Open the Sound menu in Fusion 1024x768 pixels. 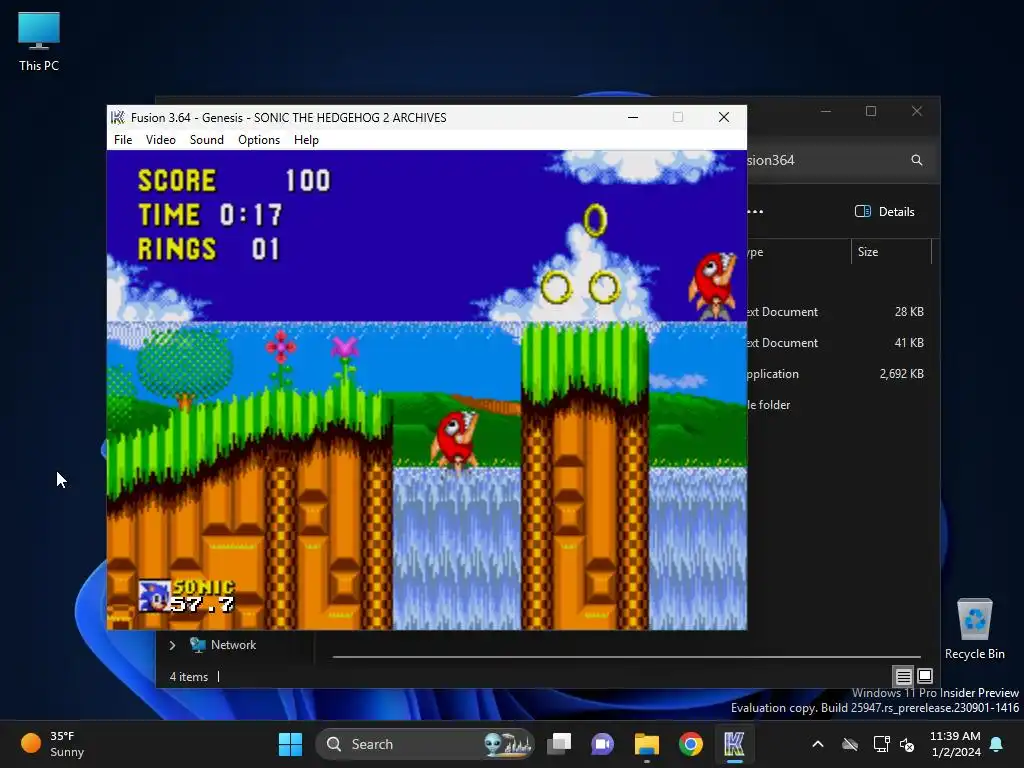pos(206,140)
